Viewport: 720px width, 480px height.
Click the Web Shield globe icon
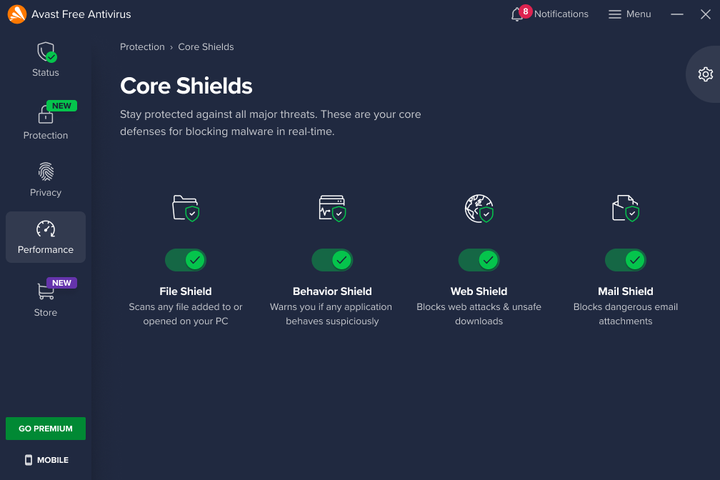point(479,208)
